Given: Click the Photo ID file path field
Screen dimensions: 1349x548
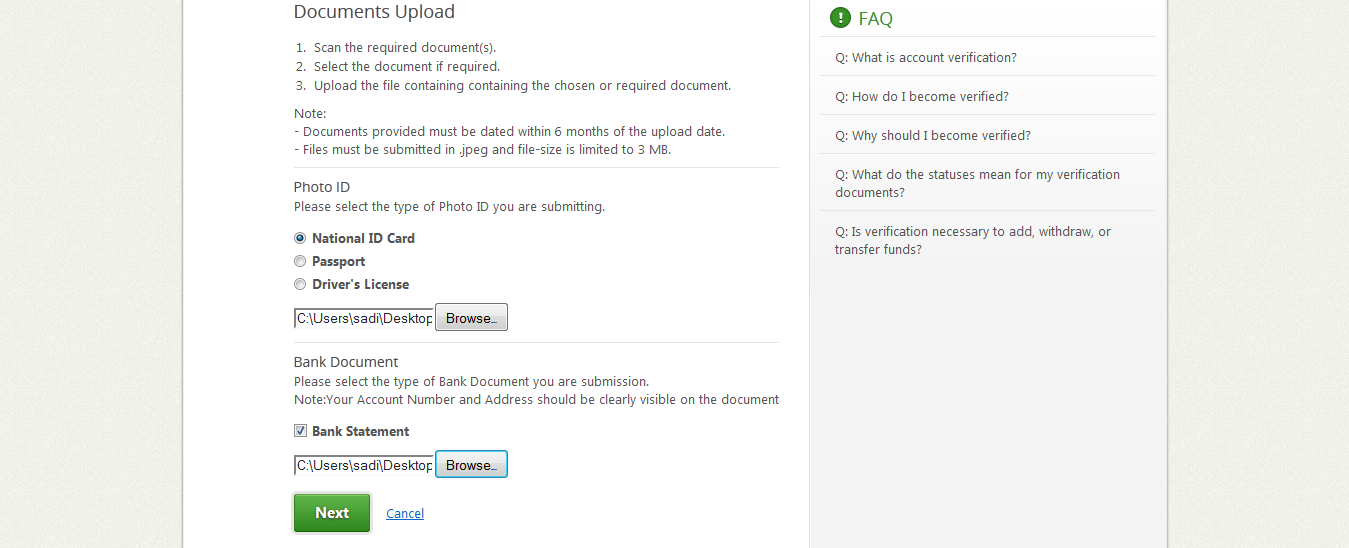Looking at the screenshot, I should click(364, 318).
